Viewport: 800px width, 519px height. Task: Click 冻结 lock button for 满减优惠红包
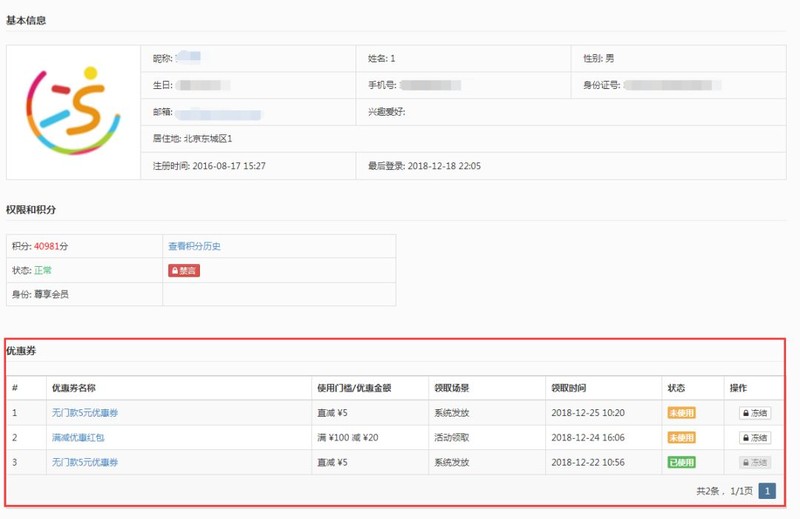755,437
